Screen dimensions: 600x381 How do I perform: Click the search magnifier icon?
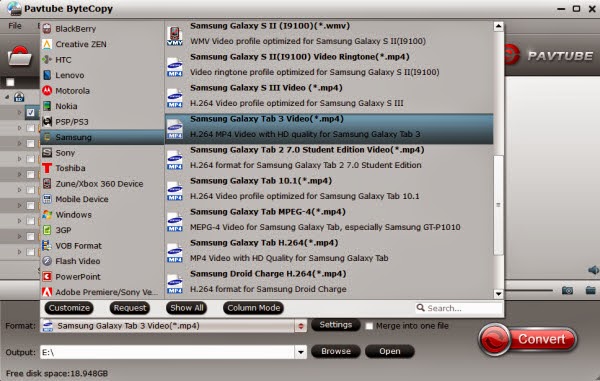click(x=421, y=308)
